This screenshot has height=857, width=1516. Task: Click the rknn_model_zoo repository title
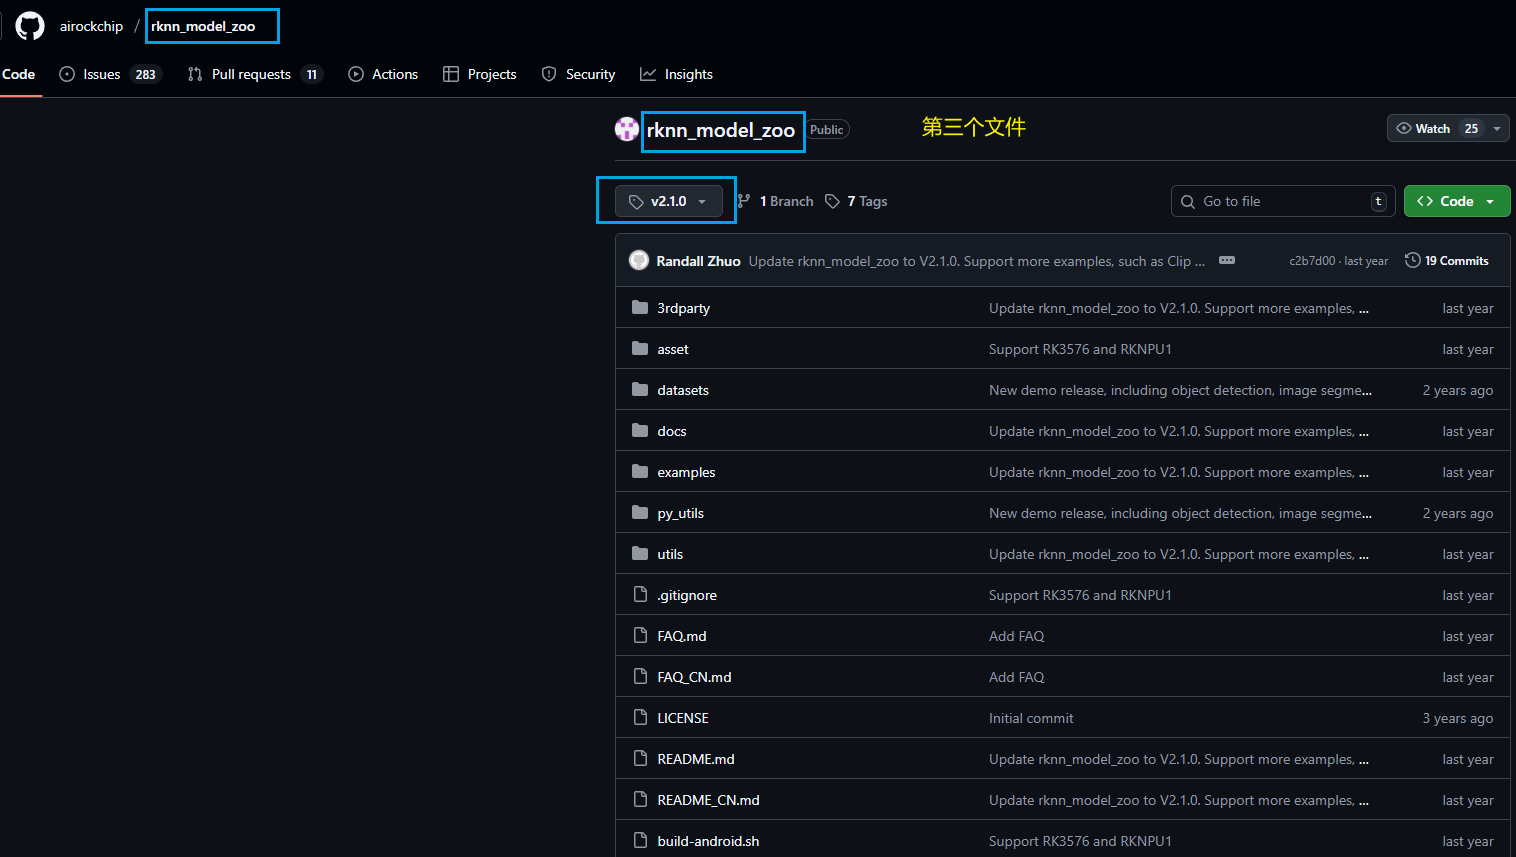(720, 130)
